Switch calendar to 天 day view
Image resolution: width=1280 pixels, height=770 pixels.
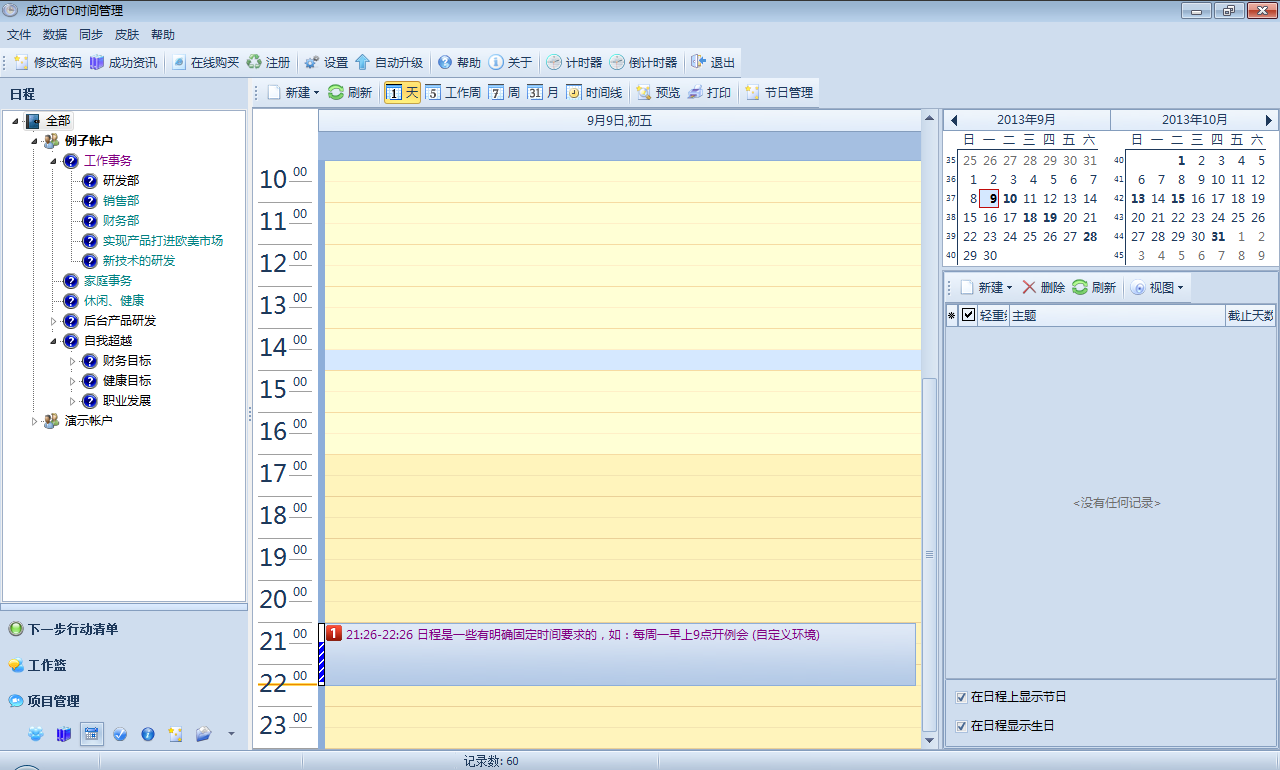click(x=403, y=92)
